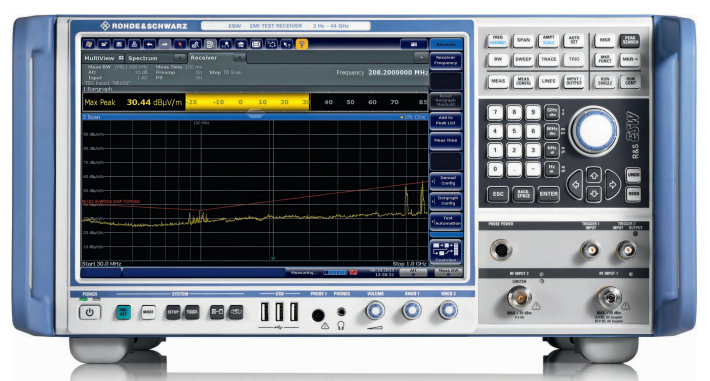Open the signal flow Overview icon
This screenshot has height=381, width=710.
point(446,252)
